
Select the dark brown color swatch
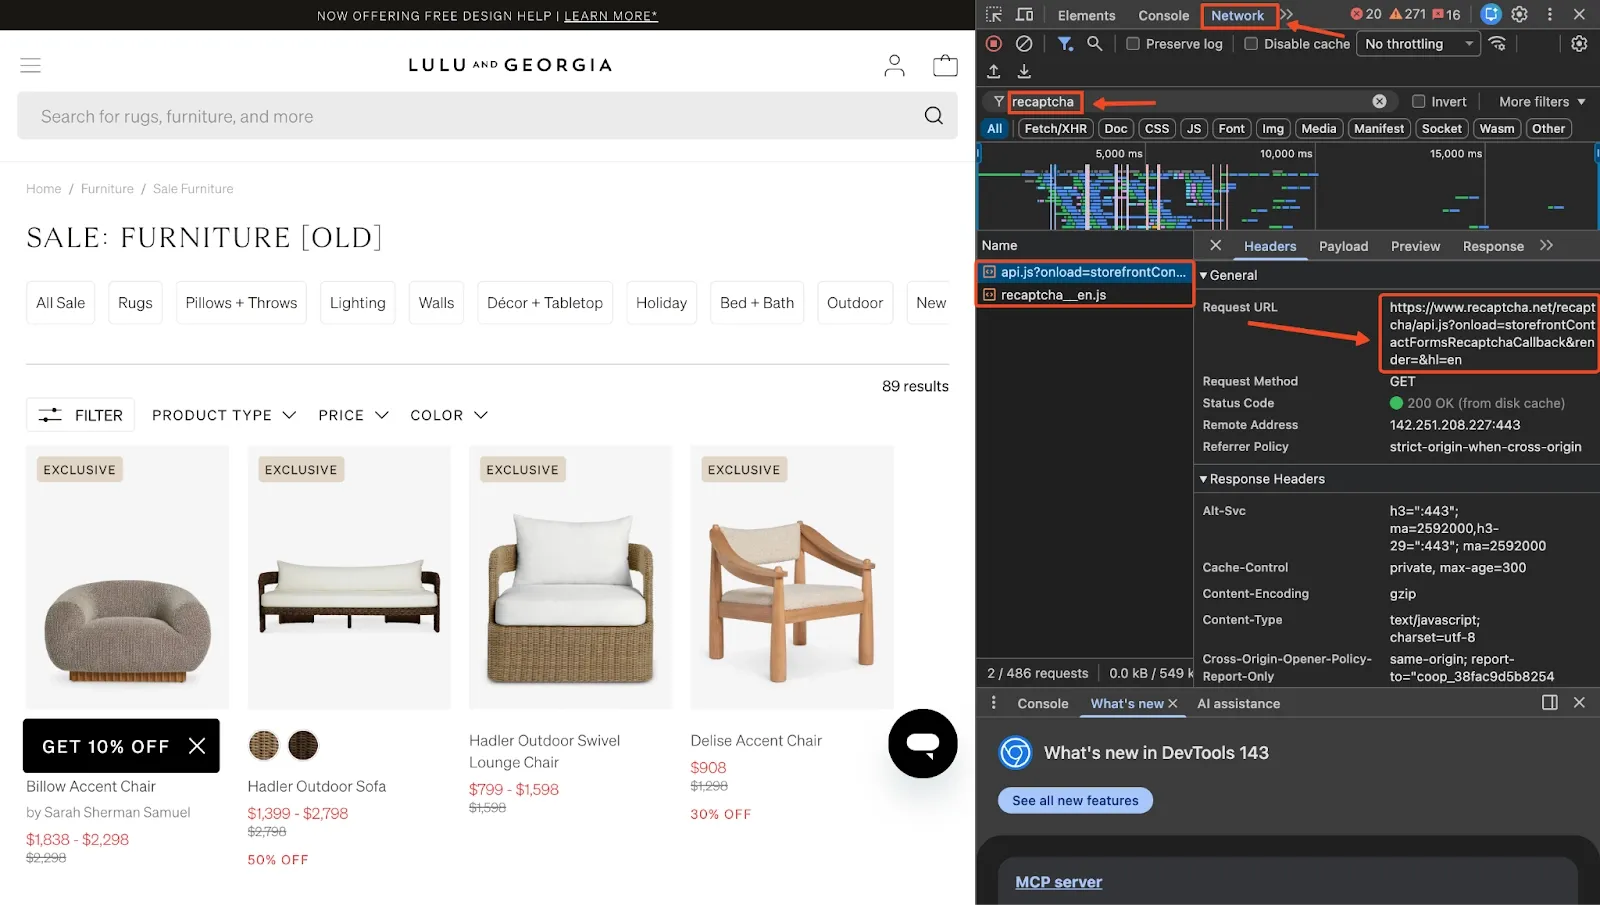tap(303, 745)
